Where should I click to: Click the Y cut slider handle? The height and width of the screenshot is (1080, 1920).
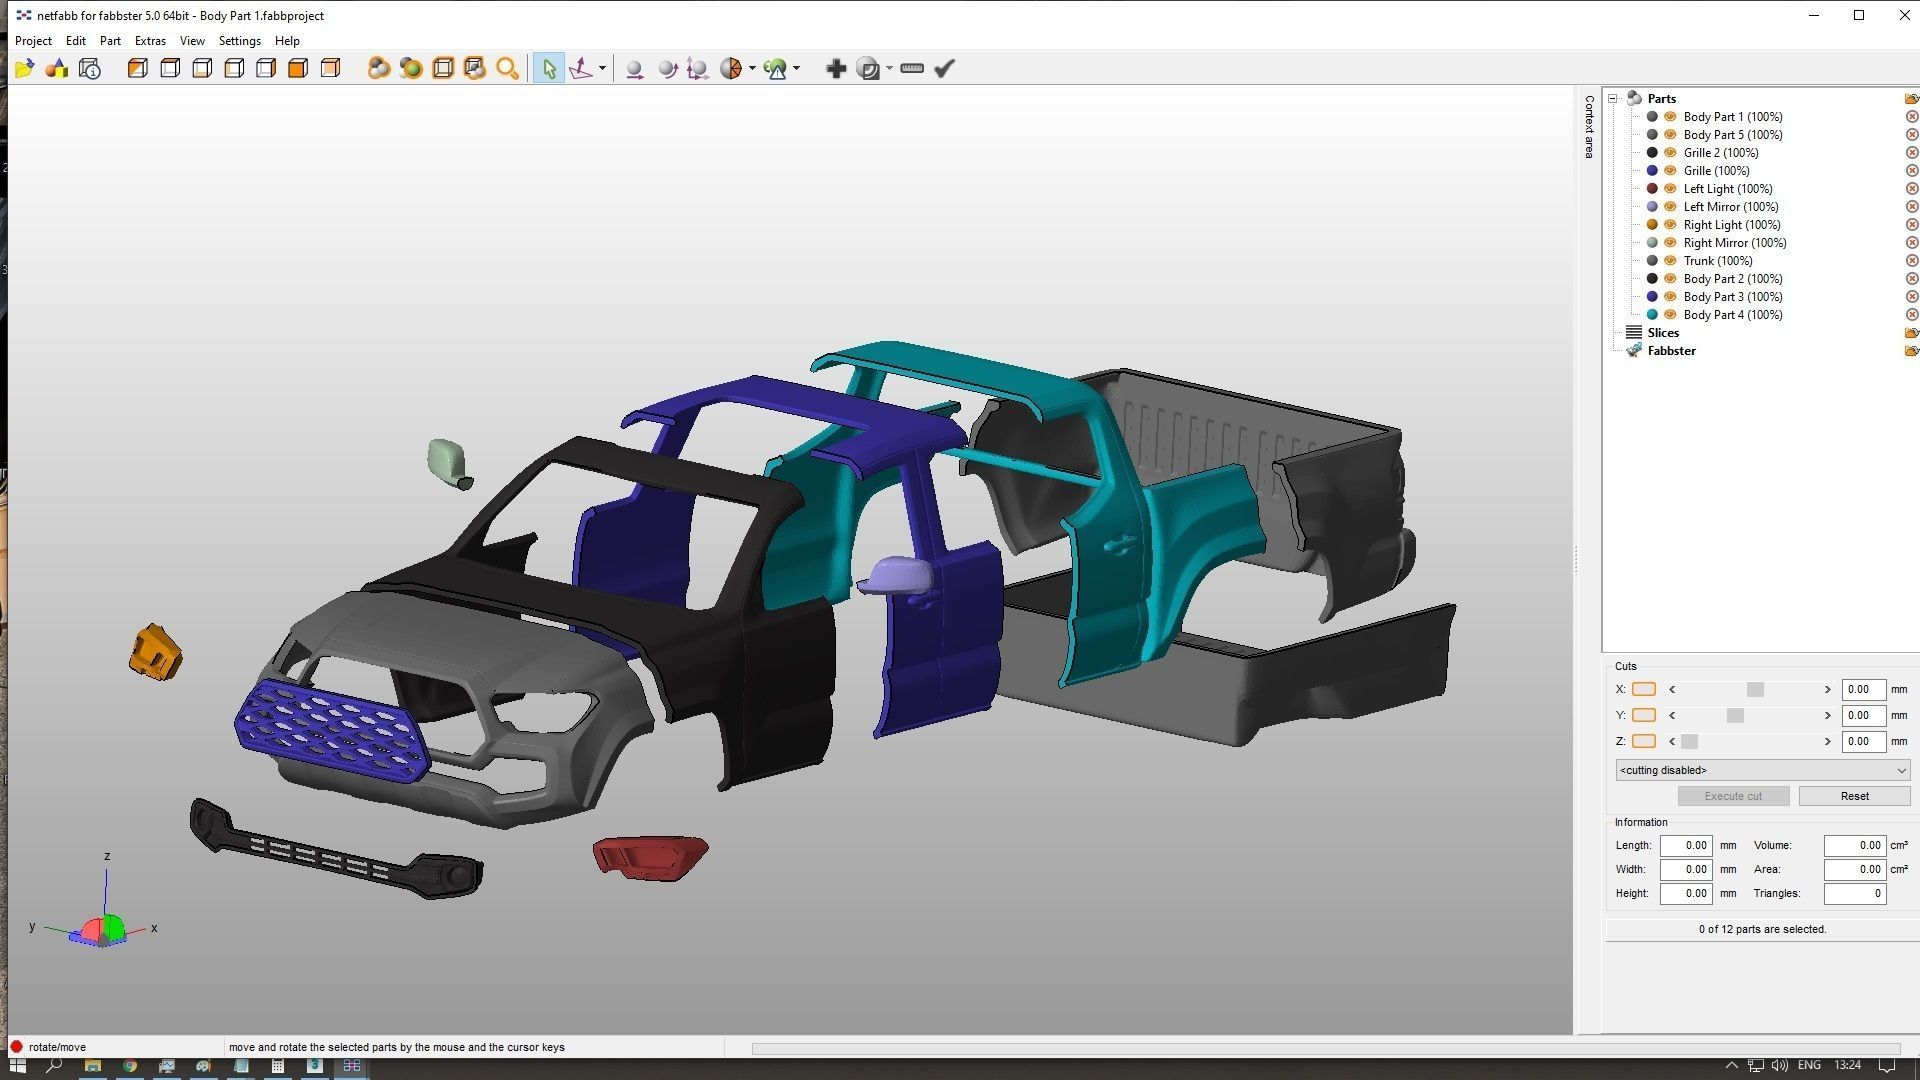tap(1735, 716)
